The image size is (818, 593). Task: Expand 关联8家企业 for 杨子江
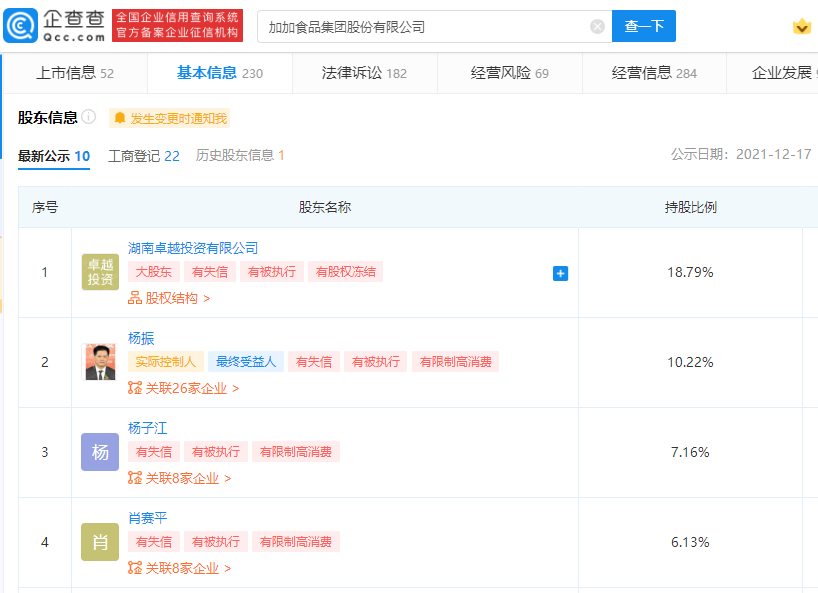179,478
